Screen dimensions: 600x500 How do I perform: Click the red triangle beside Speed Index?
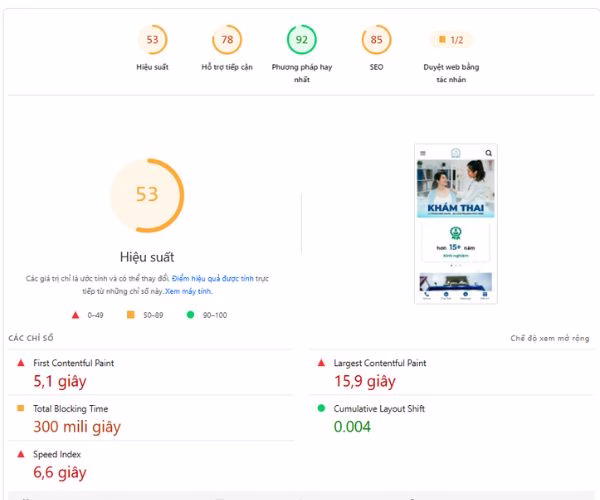[x=21, y=454]
